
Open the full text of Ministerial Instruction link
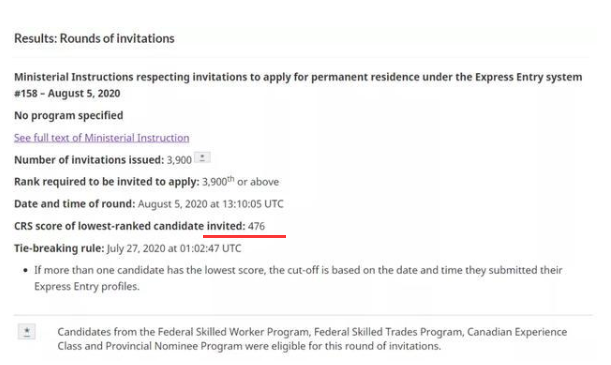tap(102, 138)
